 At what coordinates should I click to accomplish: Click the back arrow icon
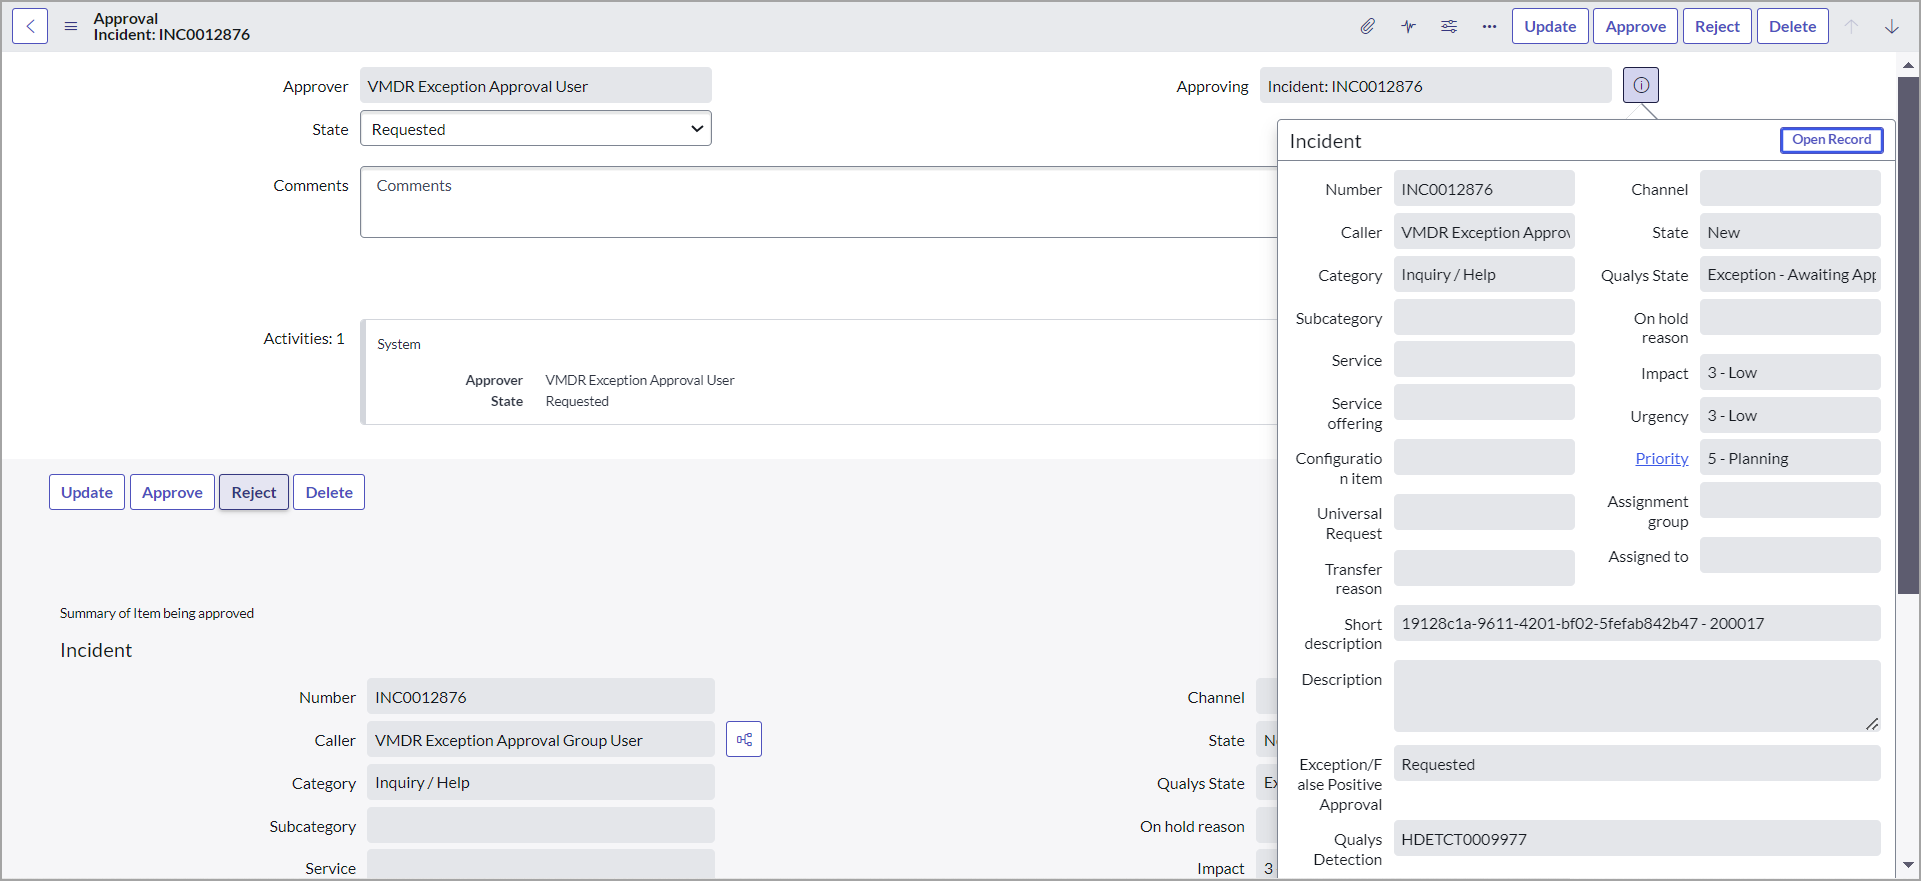click(30, 27)
